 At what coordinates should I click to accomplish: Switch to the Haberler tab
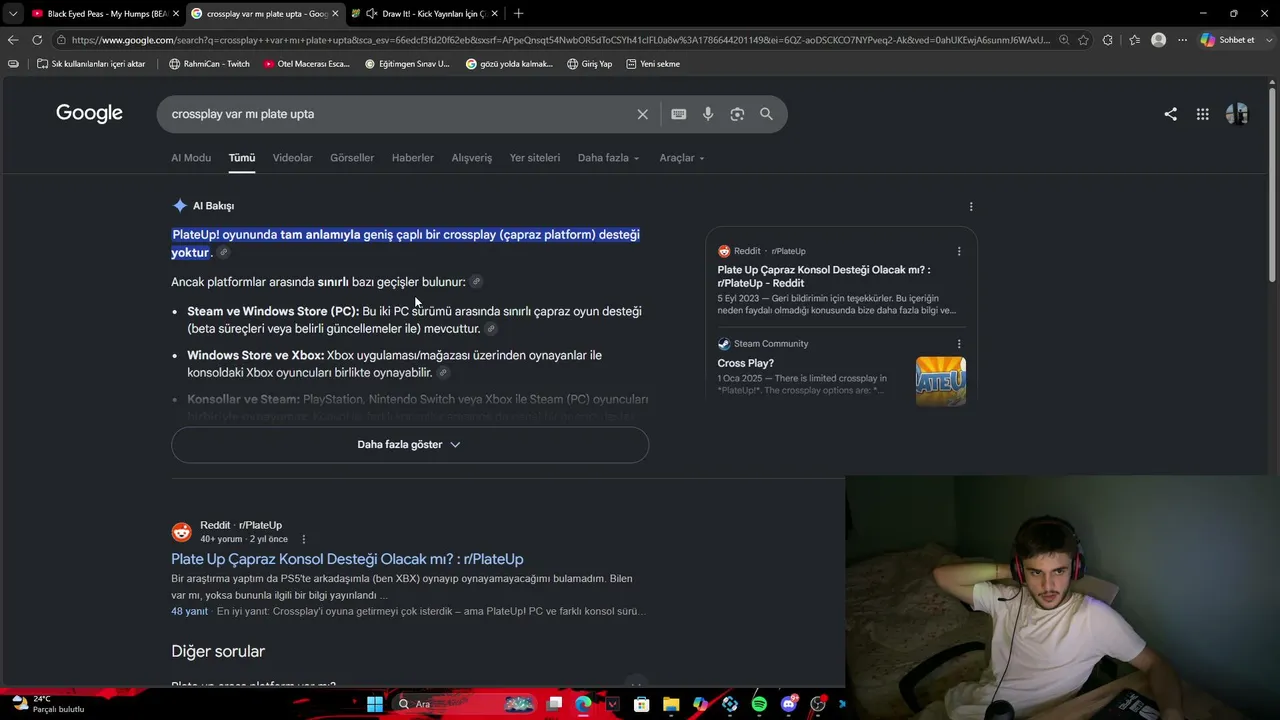click(x=413, y=158)
